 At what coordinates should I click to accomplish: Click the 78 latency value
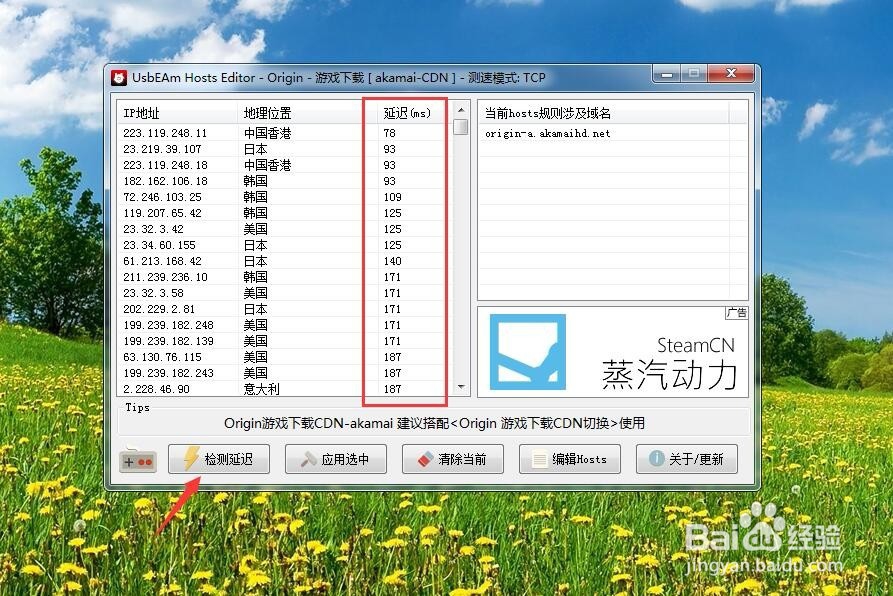(x=390, y=133)
